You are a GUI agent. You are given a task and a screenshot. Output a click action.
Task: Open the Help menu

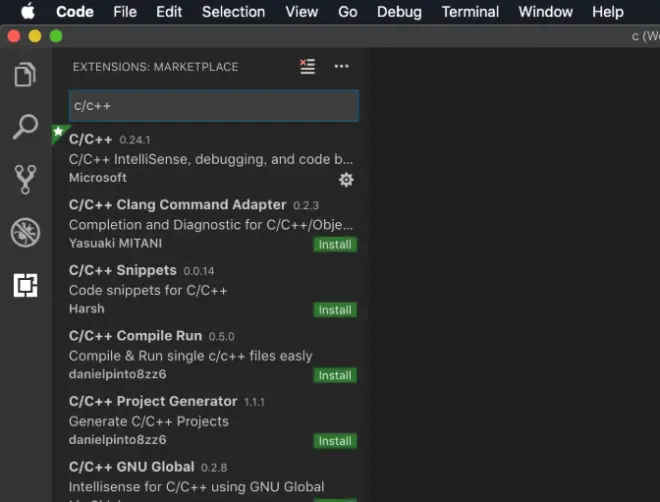point(608,12)
